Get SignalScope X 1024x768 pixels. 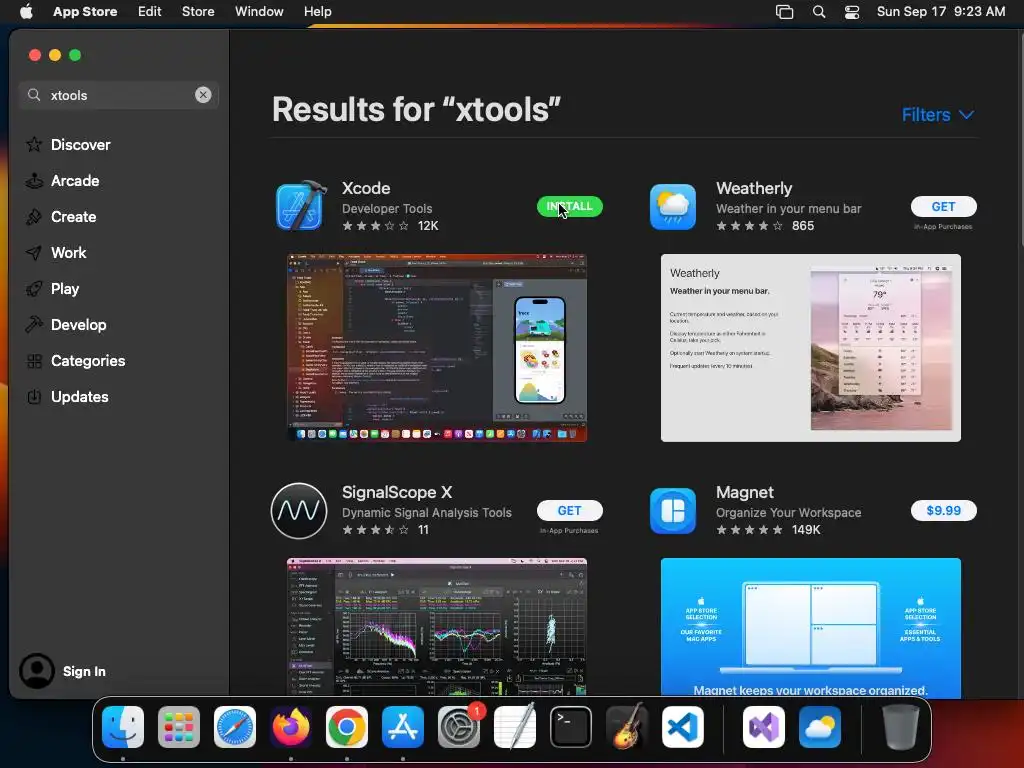coord(569,511)
